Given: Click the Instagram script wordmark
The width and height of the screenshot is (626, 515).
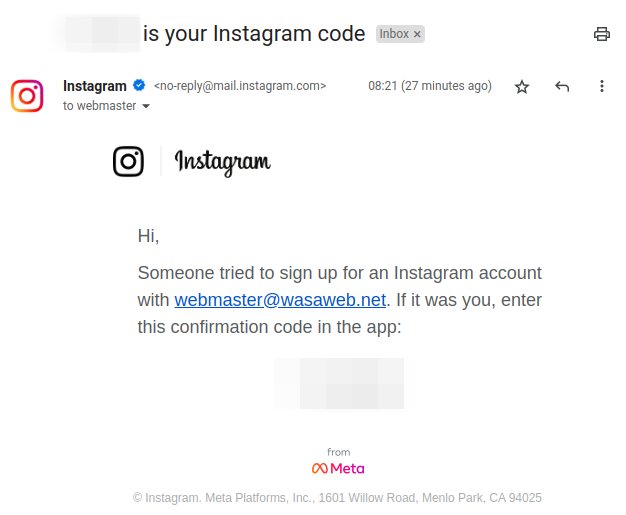Looking at the screenshot, I should click(222, 162).
